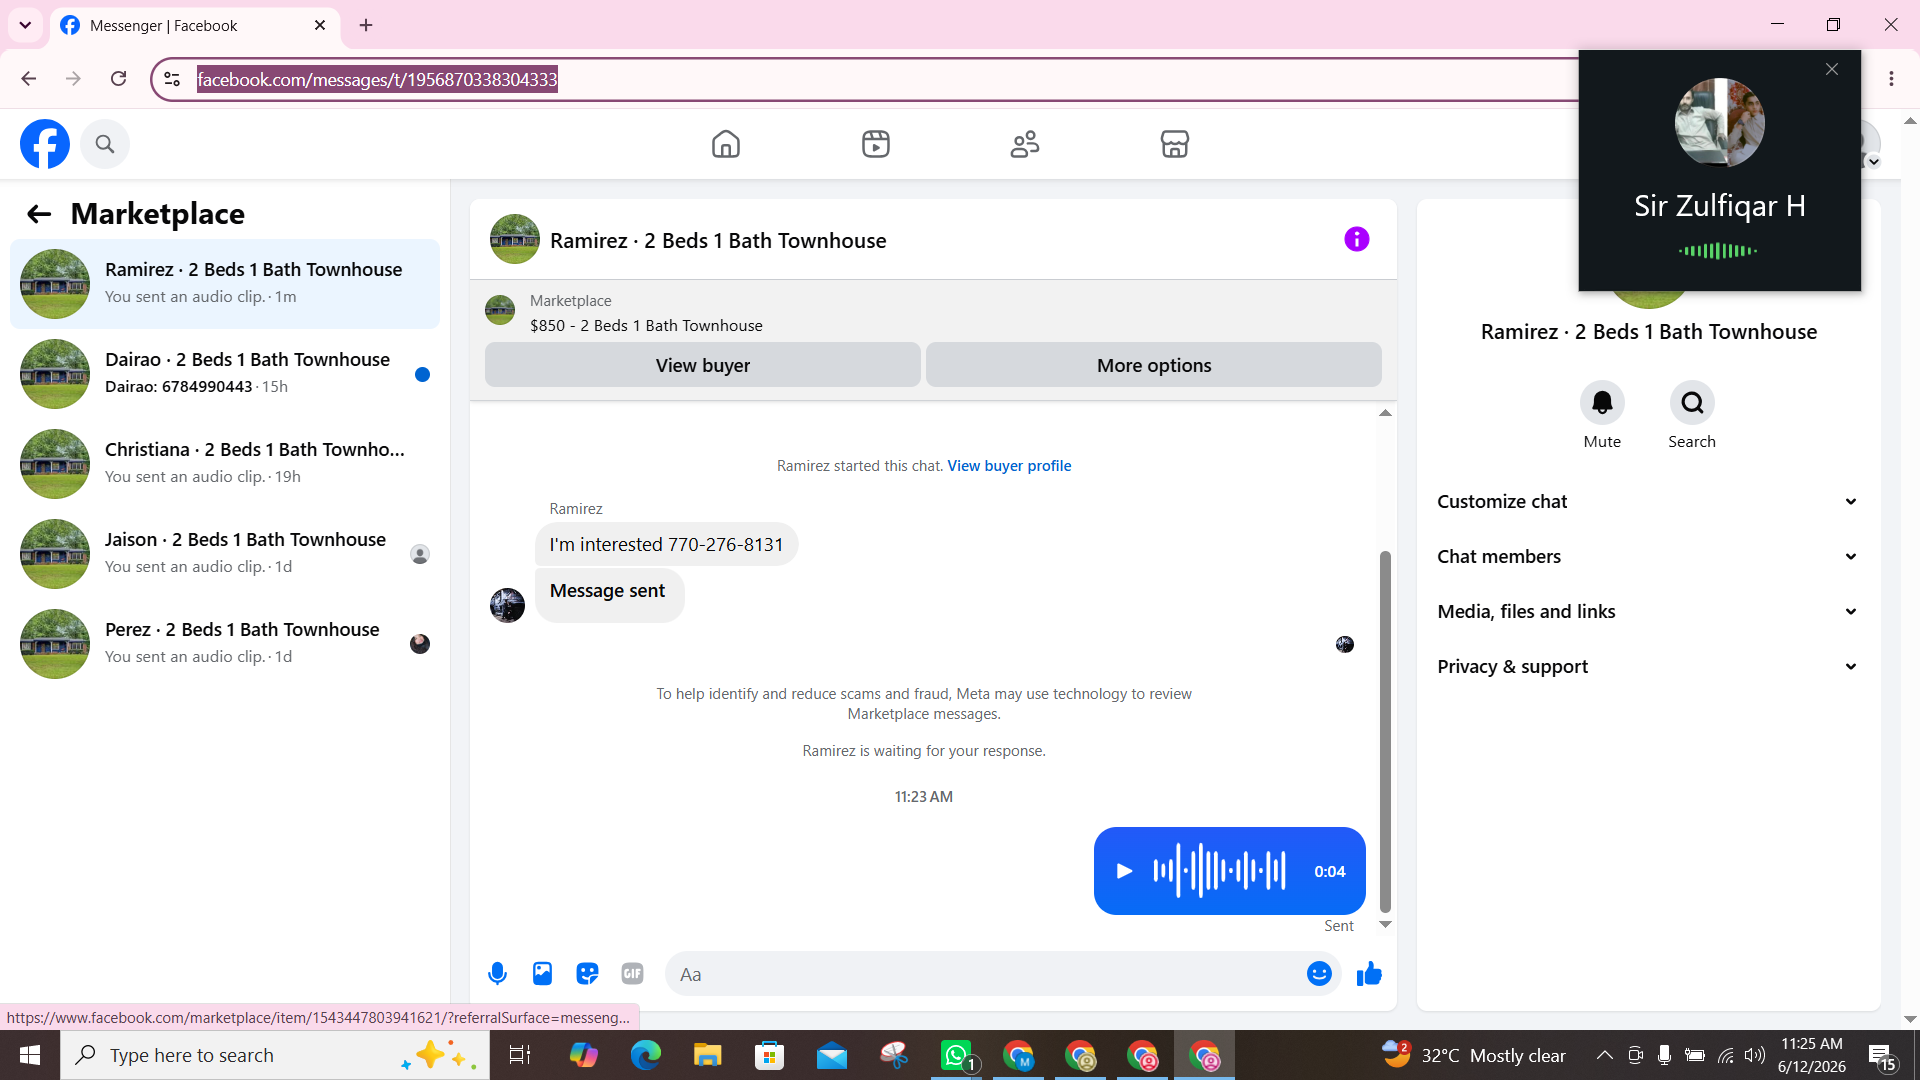Open the emoji picker
Image resolution: width=1920 pixels, height=1080 pixels.
pyautogui.click(x=1319, y=973)
